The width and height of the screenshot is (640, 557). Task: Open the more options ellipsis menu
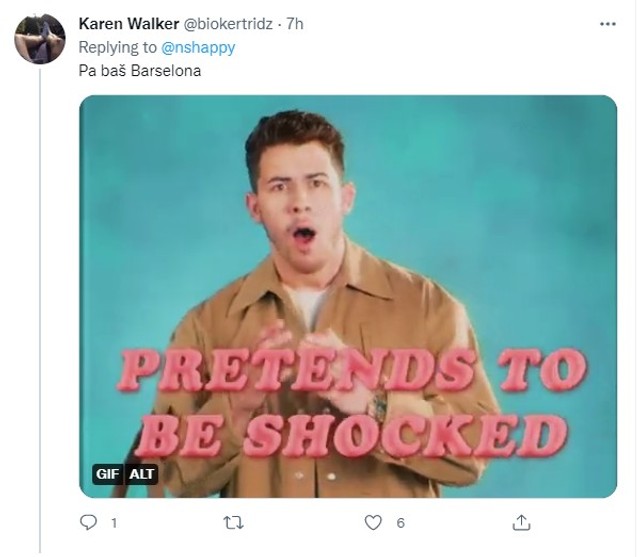point(607,22)
